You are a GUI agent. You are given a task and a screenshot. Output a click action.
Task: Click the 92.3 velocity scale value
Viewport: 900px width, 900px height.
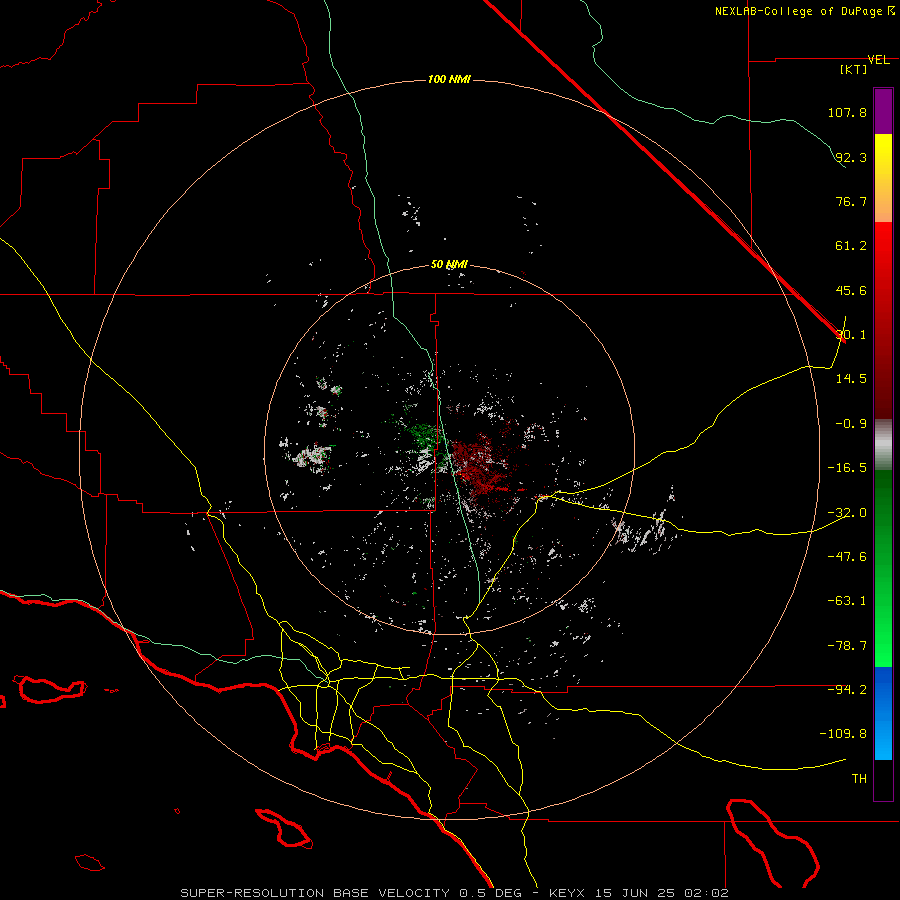851,157
